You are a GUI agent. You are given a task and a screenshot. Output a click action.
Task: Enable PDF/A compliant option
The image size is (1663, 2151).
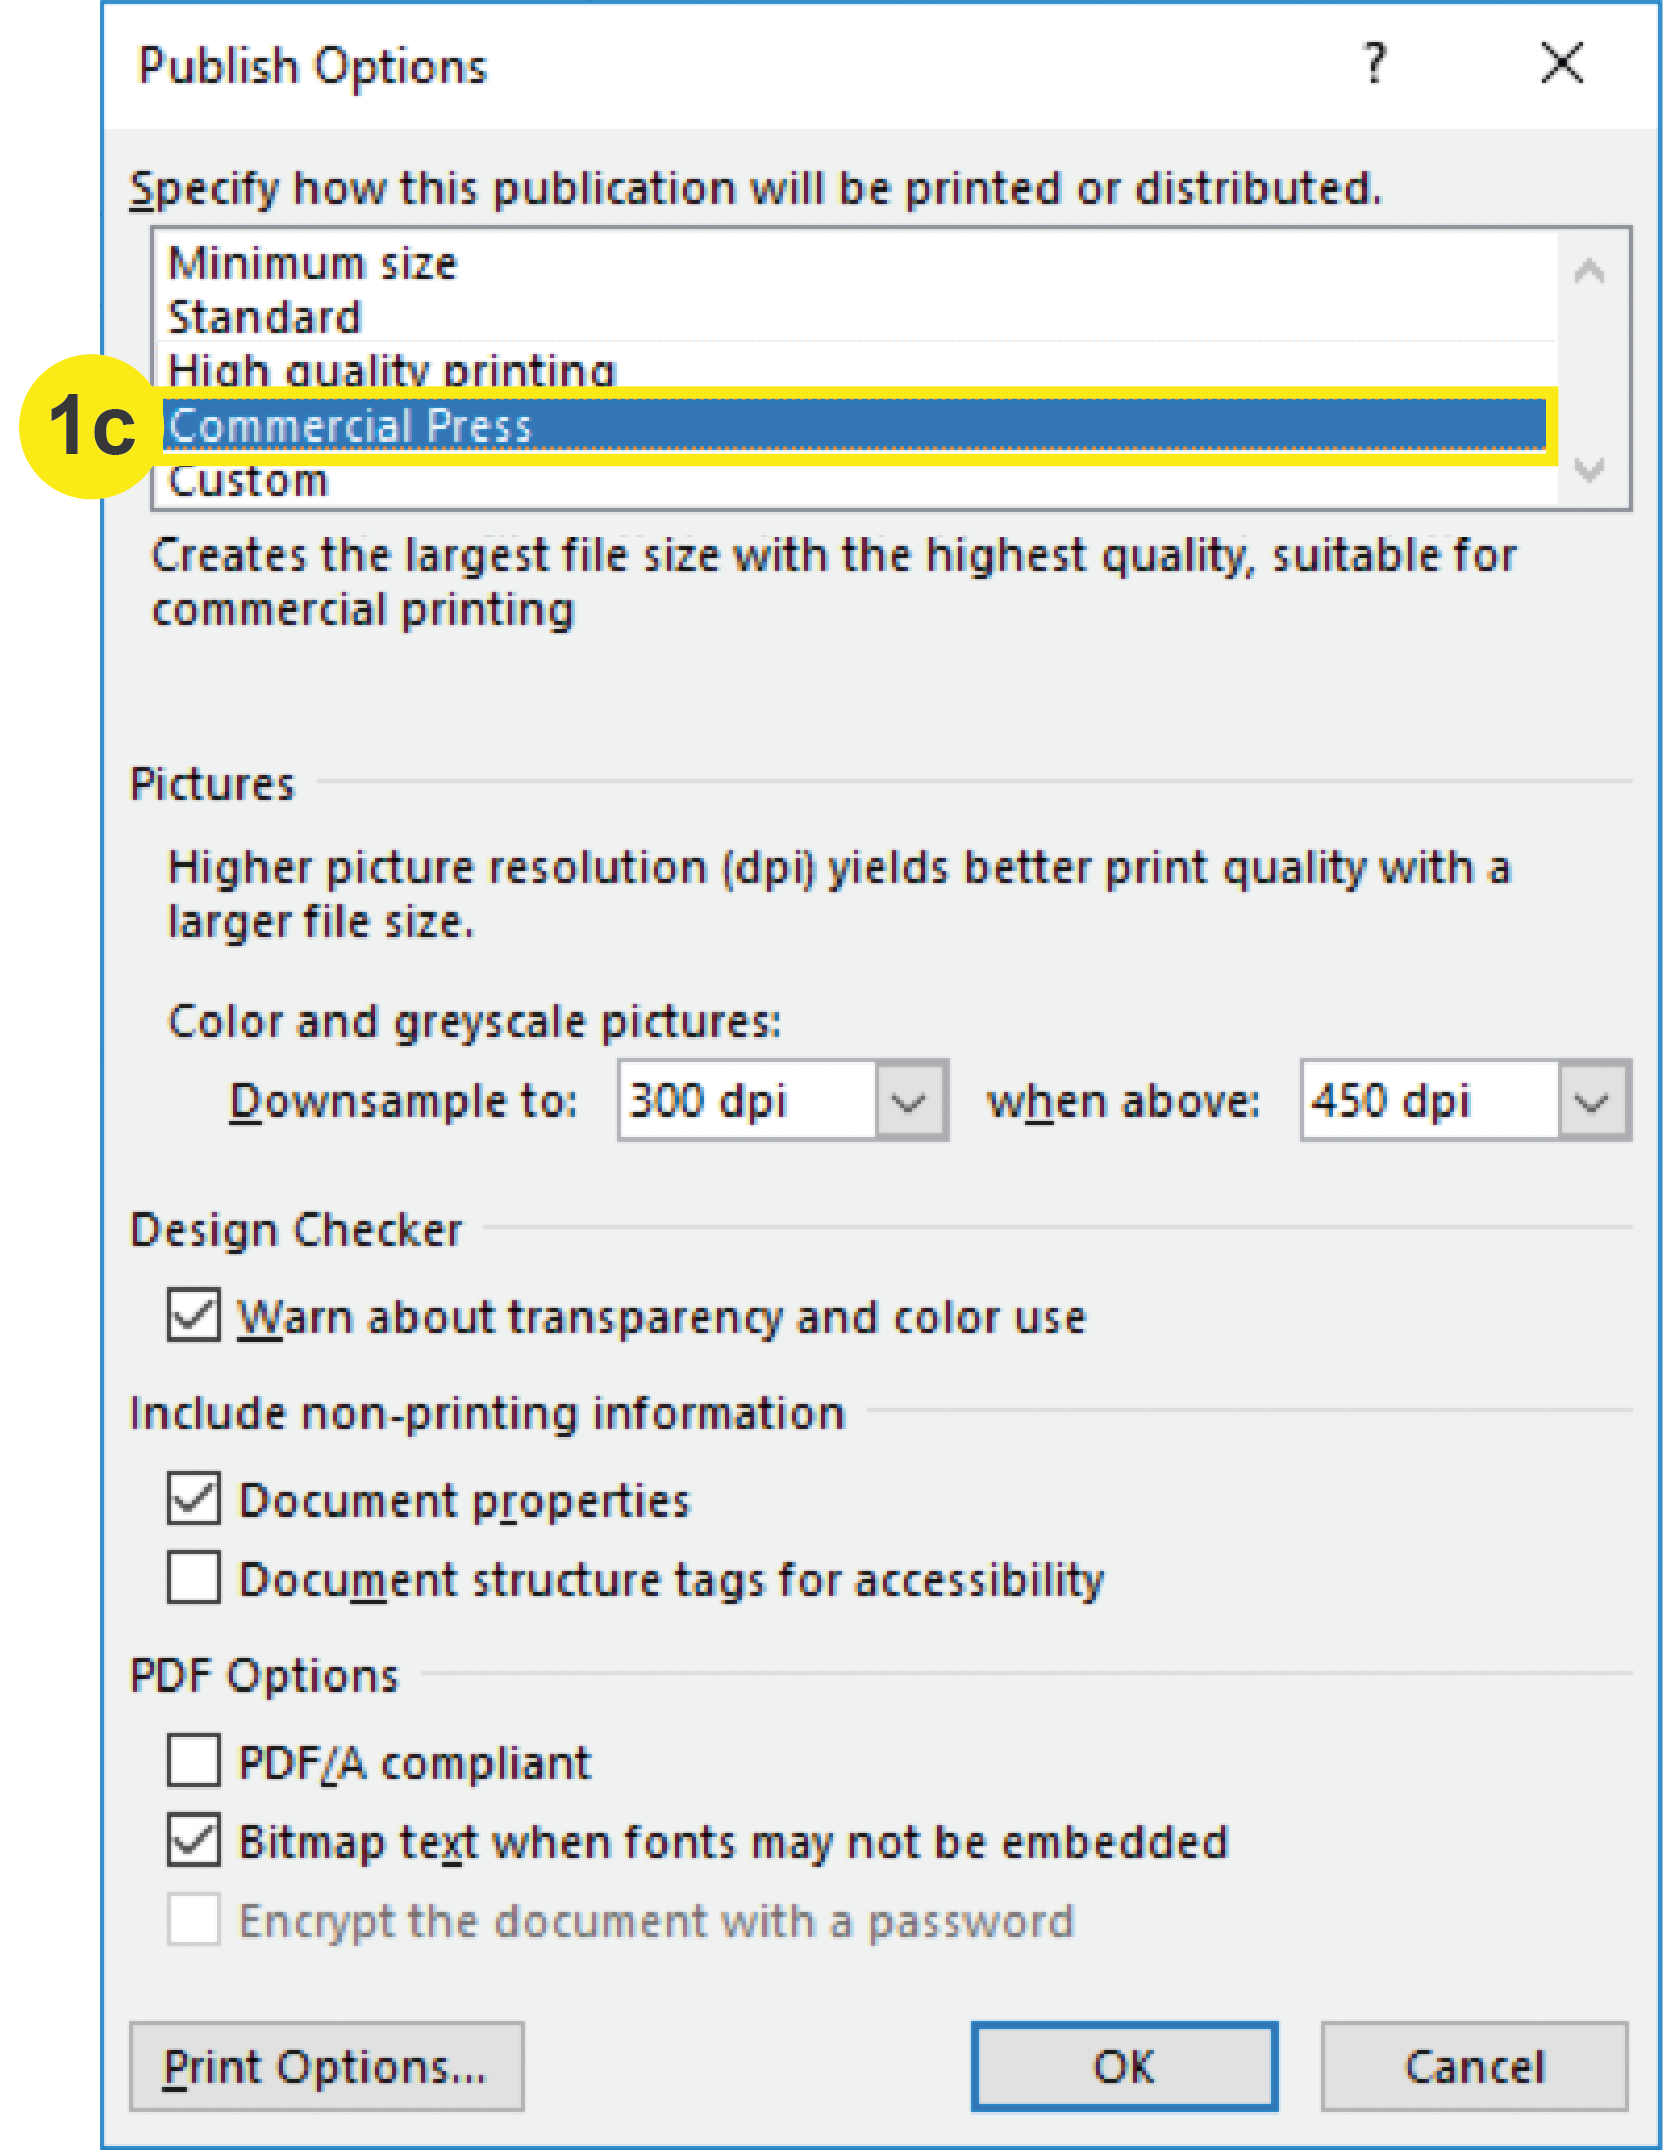(x=194, y=1761)
